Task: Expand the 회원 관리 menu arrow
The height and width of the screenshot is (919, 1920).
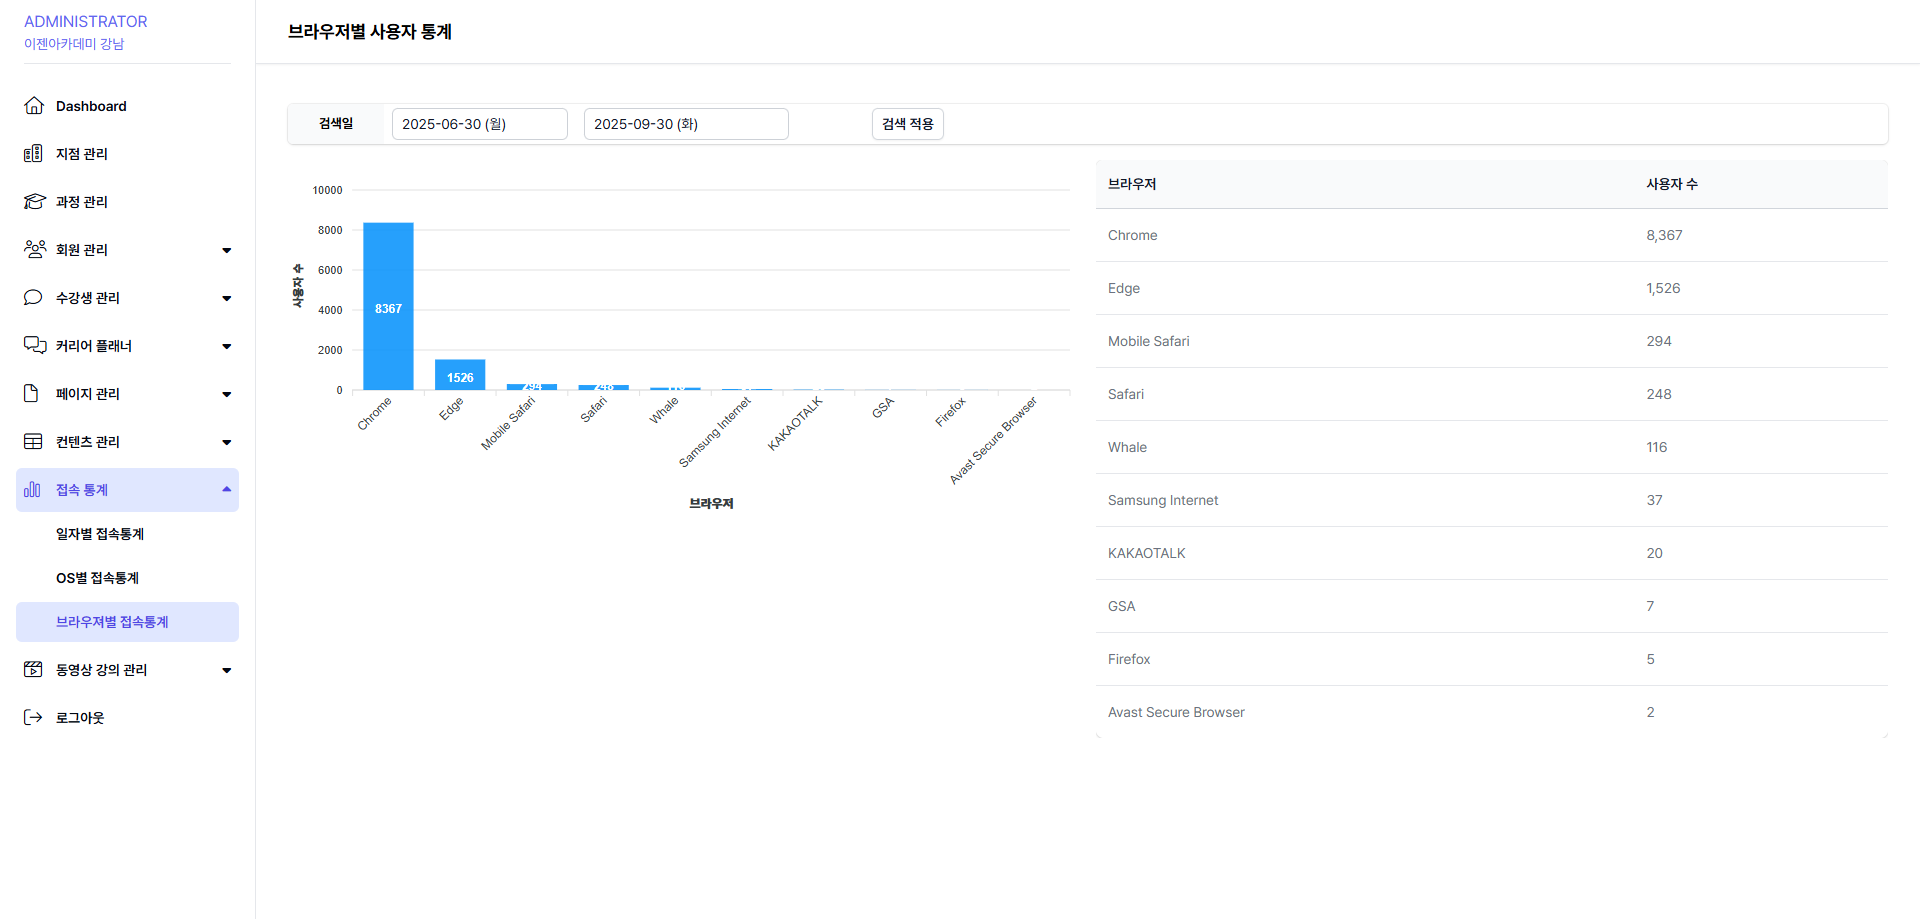Action: coord(227,250)
